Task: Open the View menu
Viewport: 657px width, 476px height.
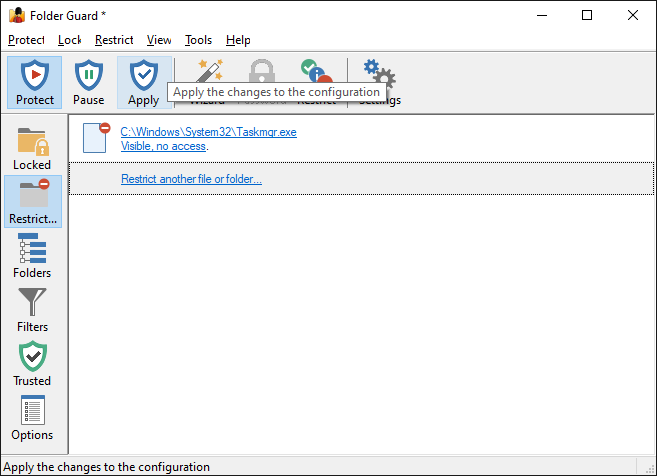Action: (x=159, y=40)
